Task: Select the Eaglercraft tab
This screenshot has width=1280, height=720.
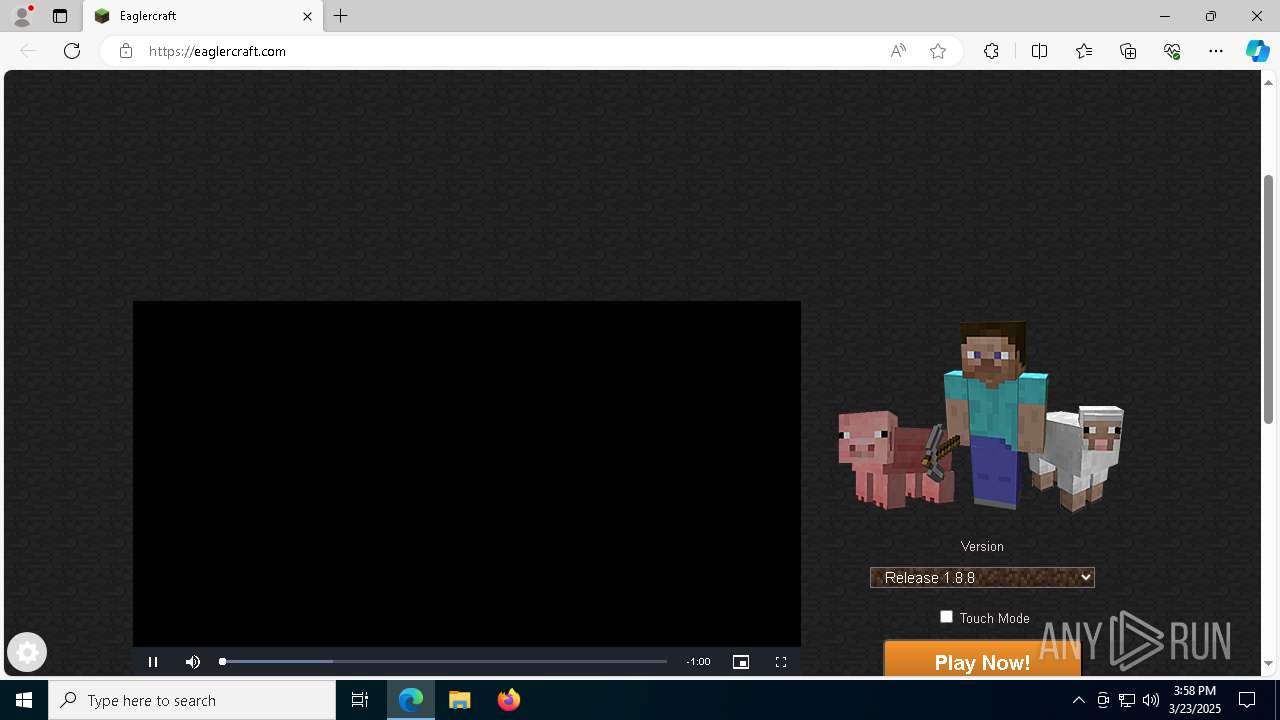Action: [x=203, y=16]
